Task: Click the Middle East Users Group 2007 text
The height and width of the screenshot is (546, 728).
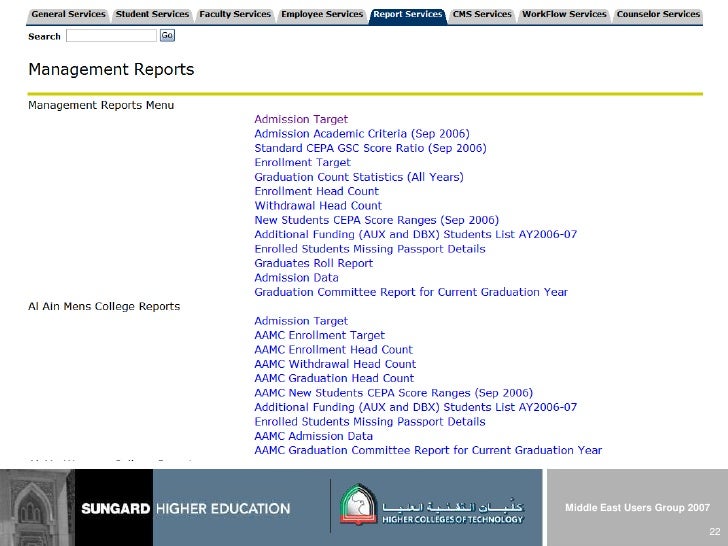Action: pos(637,507)
